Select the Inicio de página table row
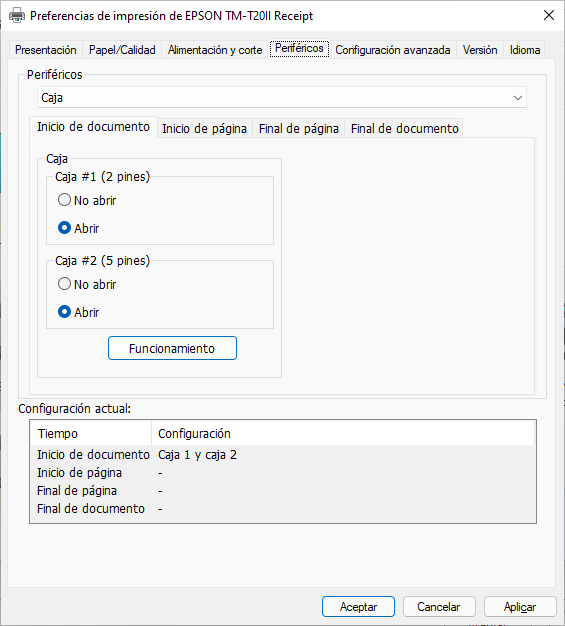 click(x=283, y=473)
